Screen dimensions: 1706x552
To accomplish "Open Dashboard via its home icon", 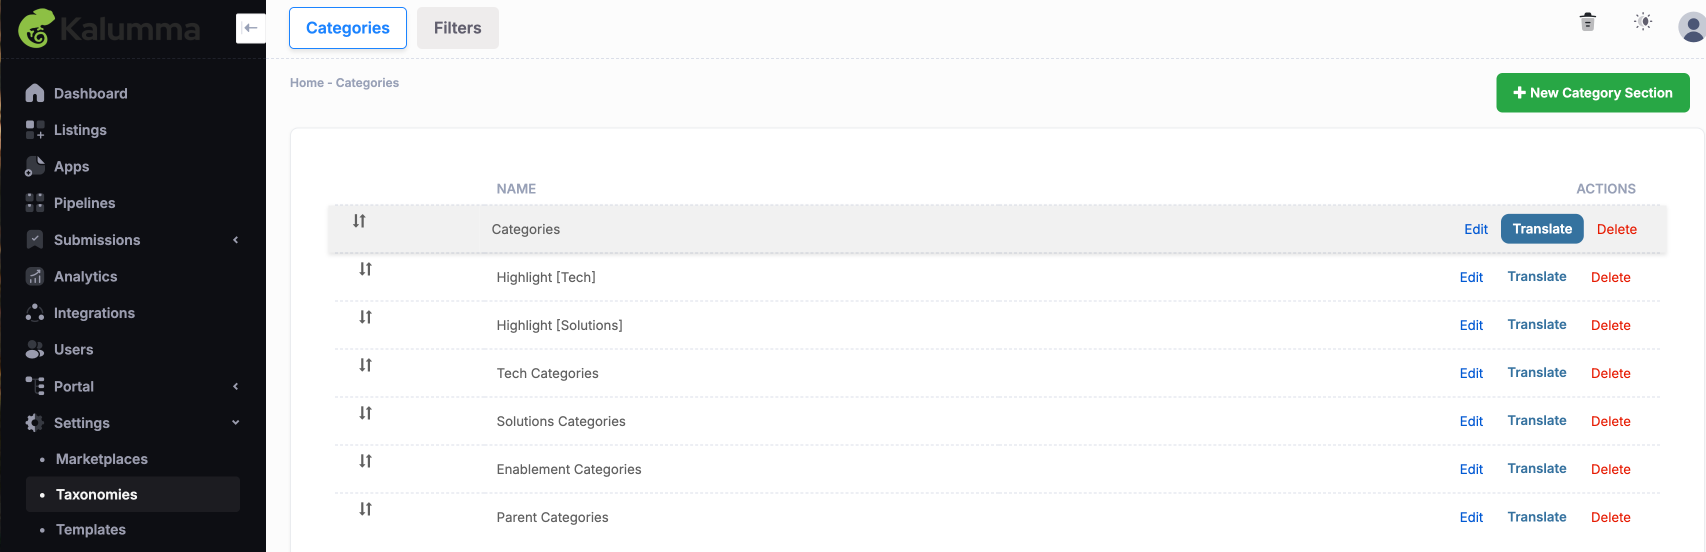I will click(35, 93).
